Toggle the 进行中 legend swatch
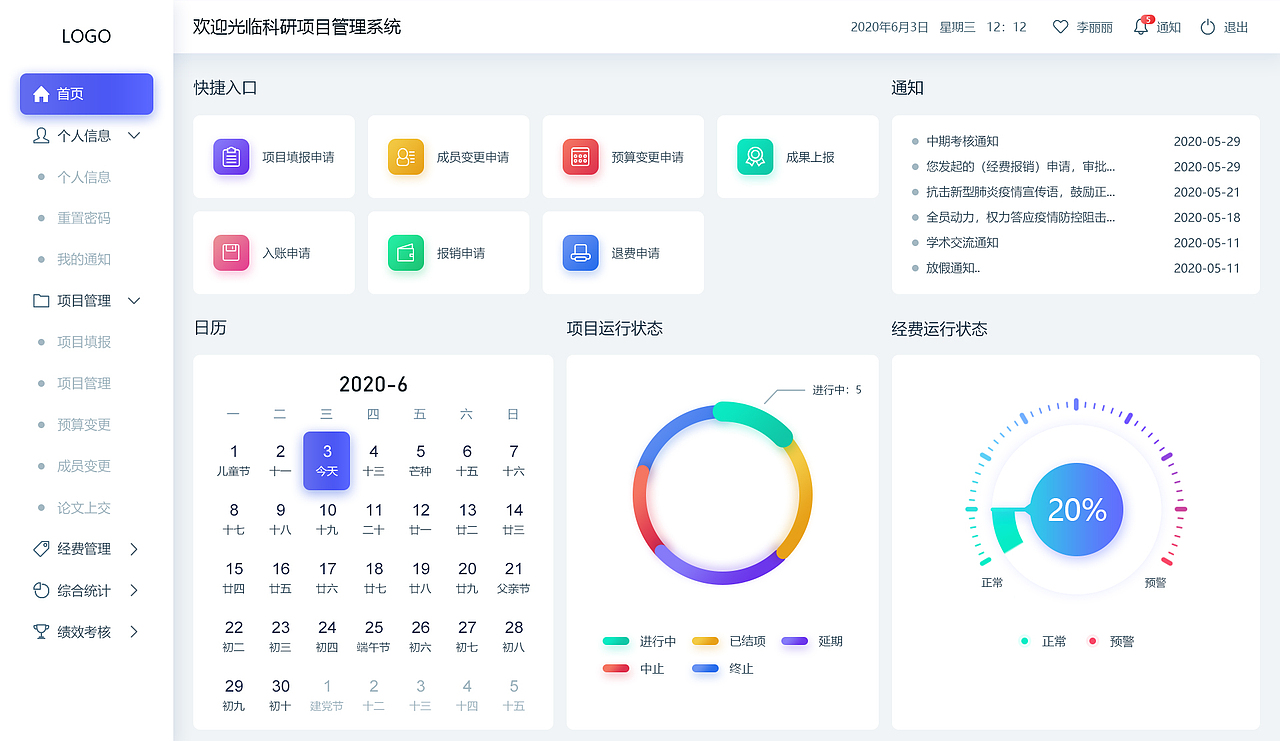 pos(616,642)
